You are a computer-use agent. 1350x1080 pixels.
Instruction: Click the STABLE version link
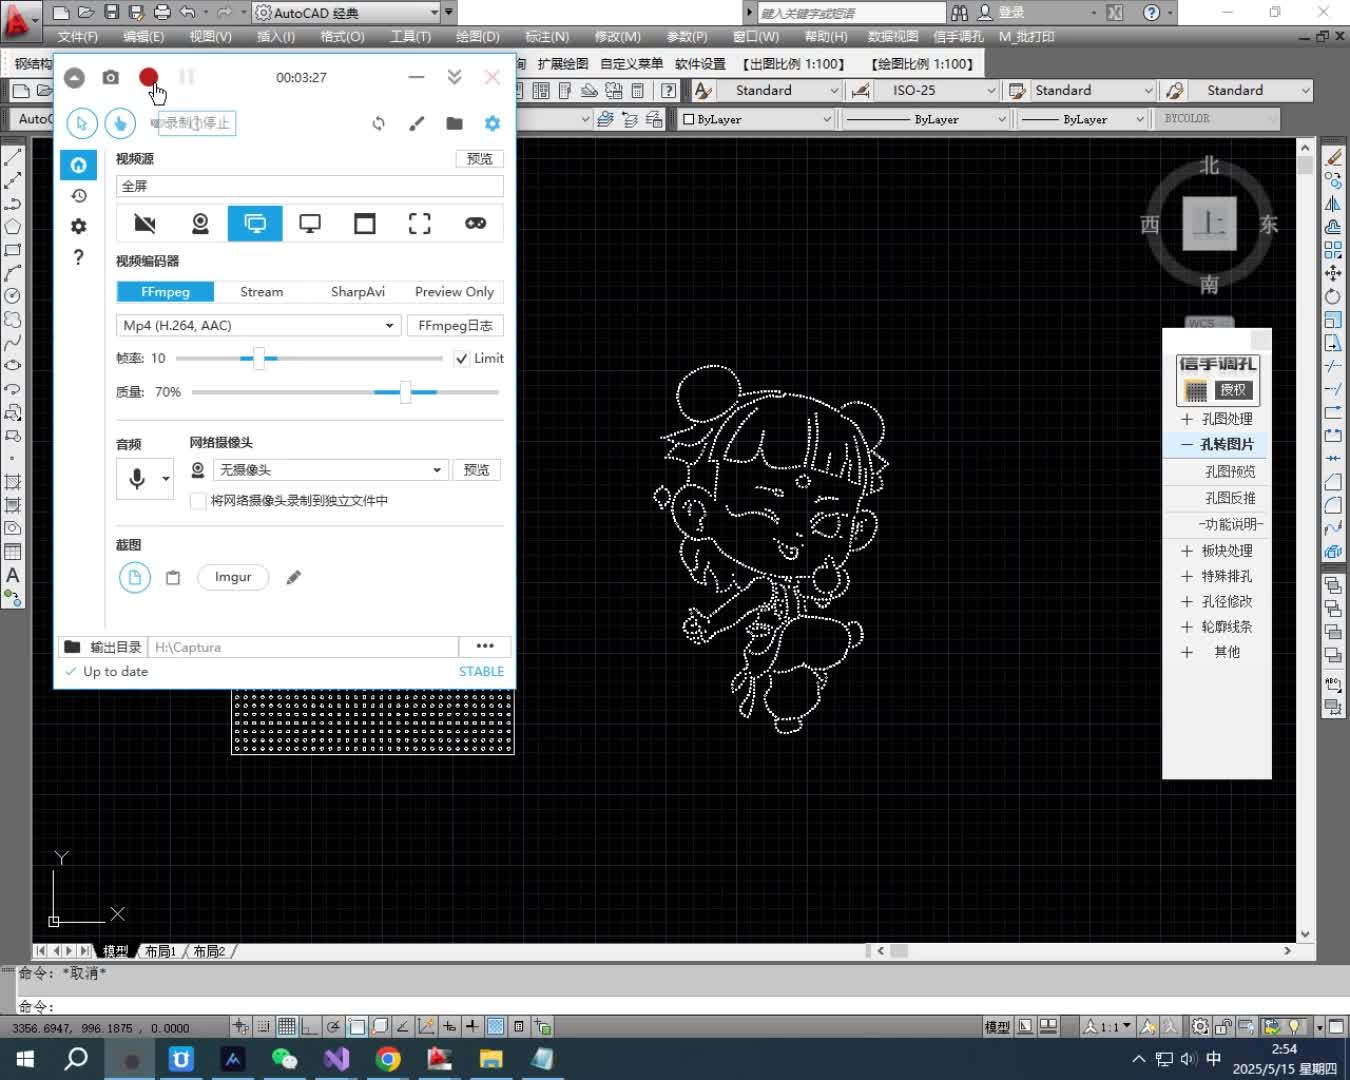pos(481,671)
